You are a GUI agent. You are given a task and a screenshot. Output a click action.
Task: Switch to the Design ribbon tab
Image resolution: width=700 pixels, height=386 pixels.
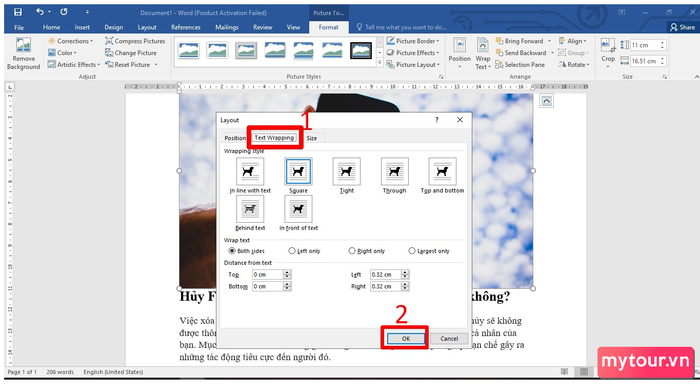pyautogui.click(x=114, y=27)
